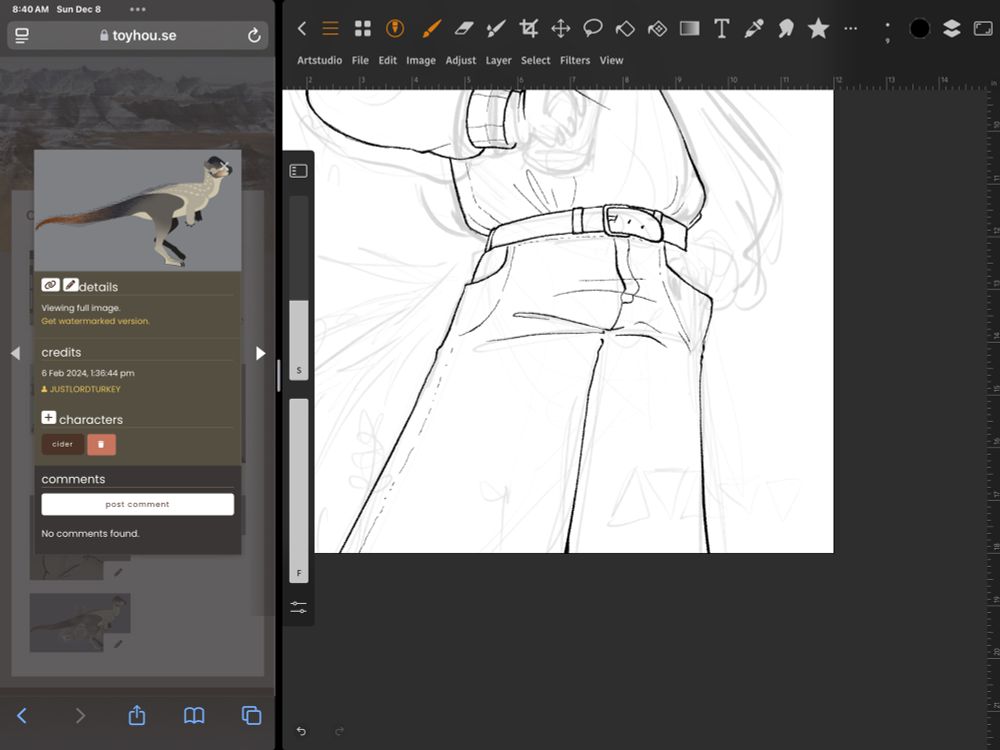Select the Gradient tool
Image resolution: width=1000 pixels, height=750 pixels.
pos(689,29)
